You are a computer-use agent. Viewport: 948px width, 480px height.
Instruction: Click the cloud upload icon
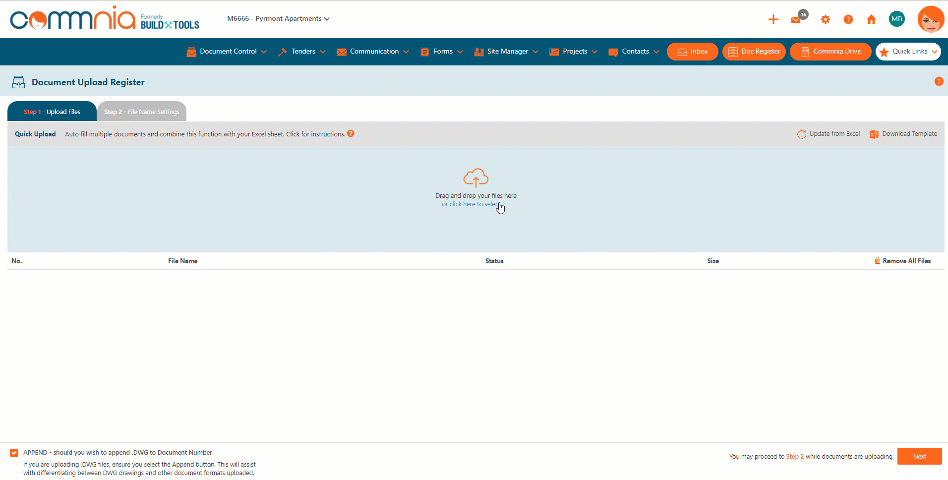pos(476,179)
